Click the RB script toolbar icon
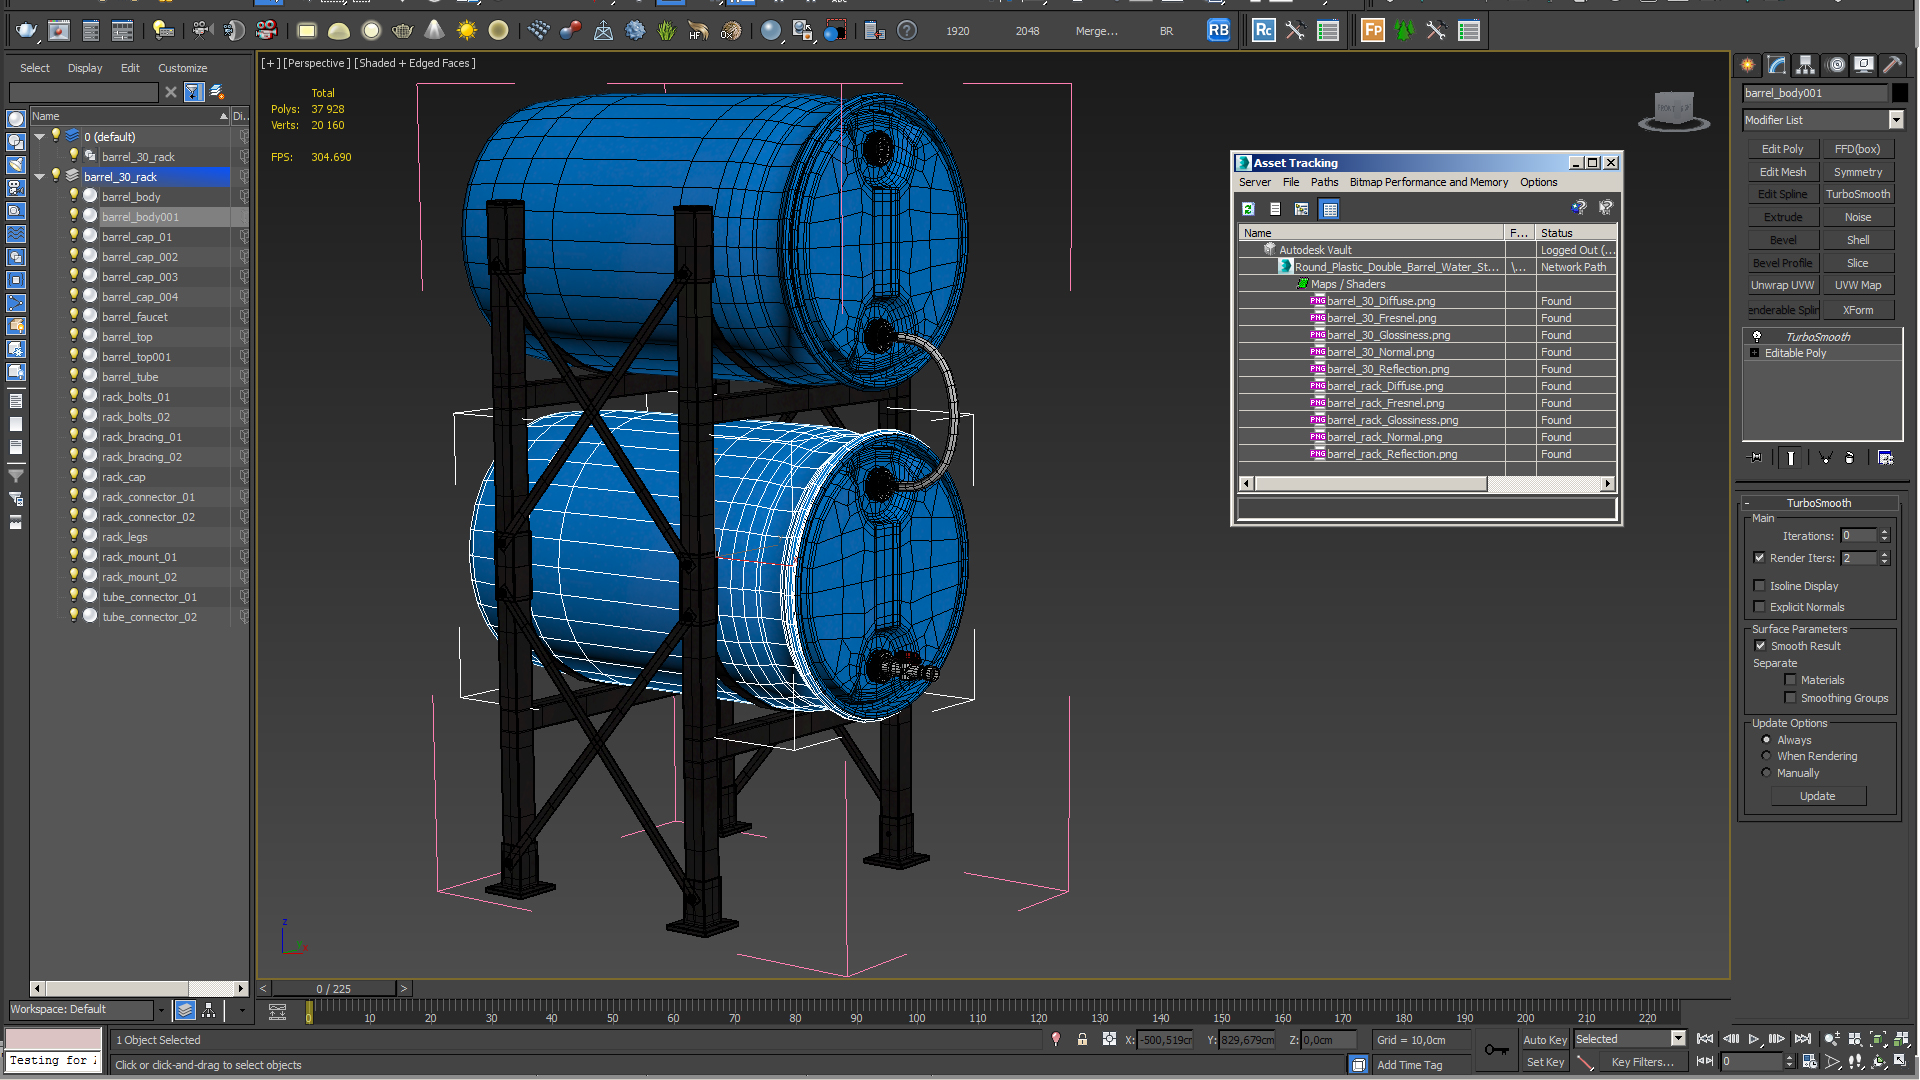Image resolution: width=1920 pixels, height=1080 pixels. [1218, 31]
